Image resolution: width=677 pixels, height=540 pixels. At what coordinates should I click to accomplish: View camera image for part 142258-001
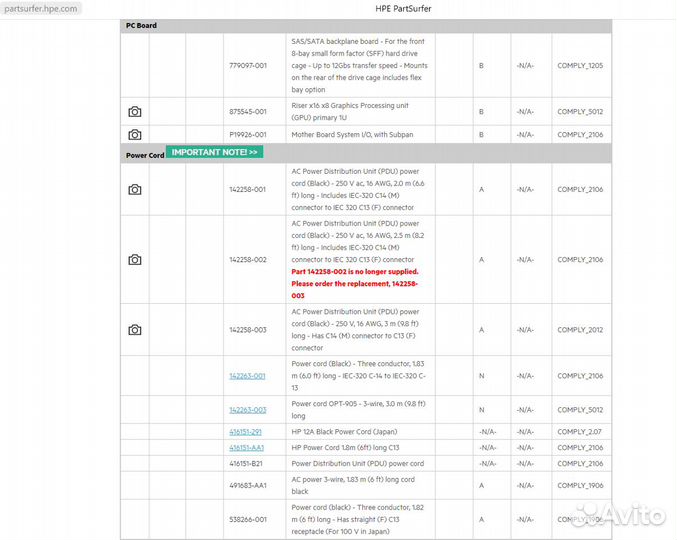tap(135, 189)
